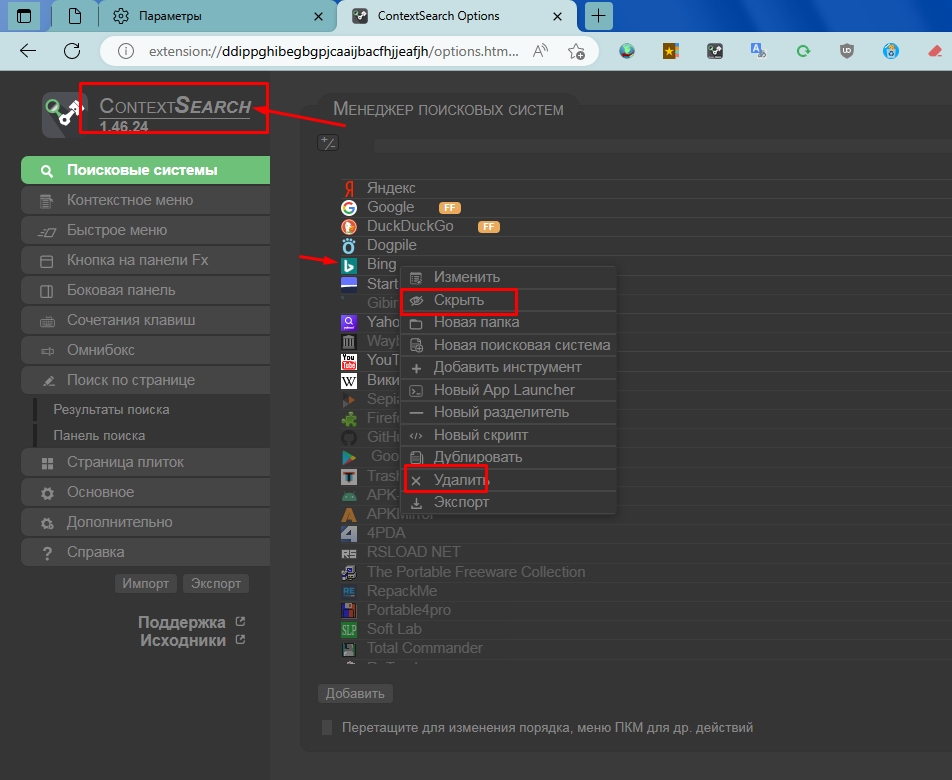Add page to favorites star icon
952x780 pixels.
pyautogui.click(x=576, y=51)
